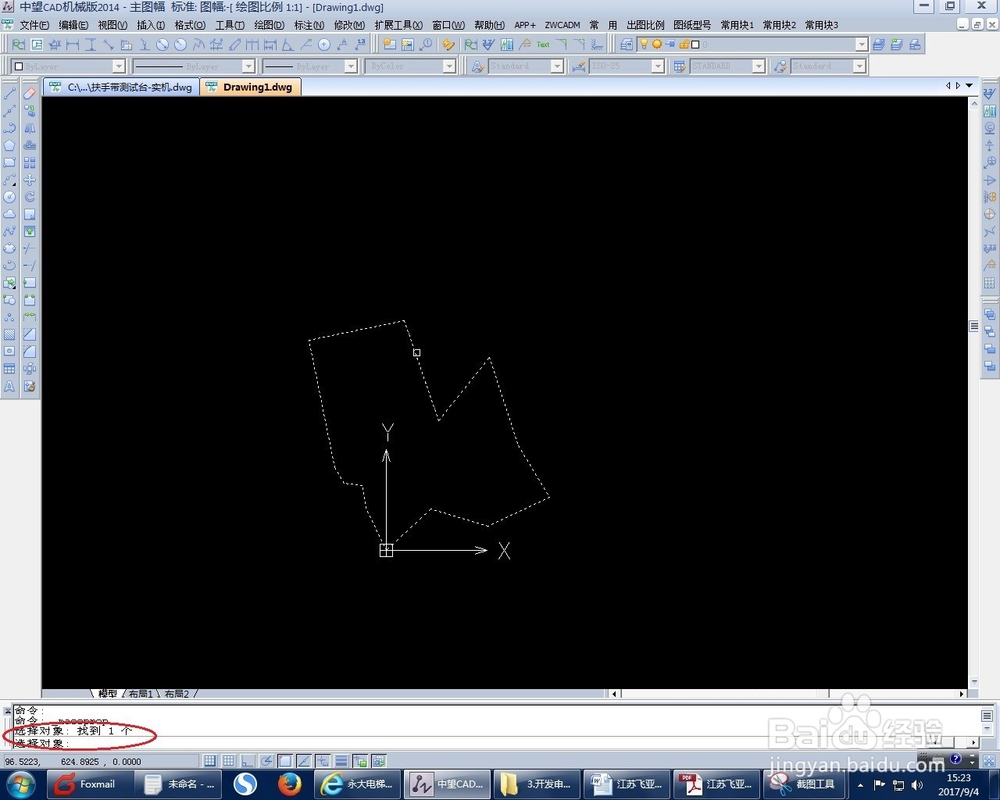This screenshot has height=800, width=1000.
Task: Expand the layer list dropdown
Action: pos(862,45)
